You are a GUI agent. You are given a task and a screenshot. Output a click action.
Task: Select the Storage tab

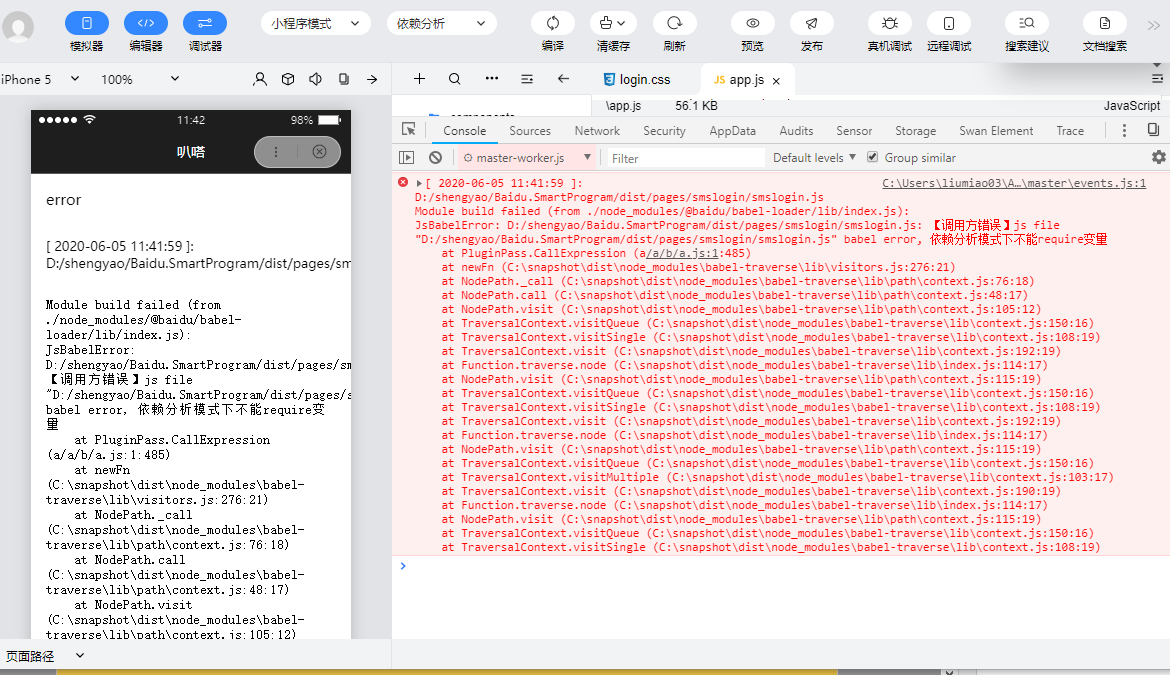coord(916,131)
